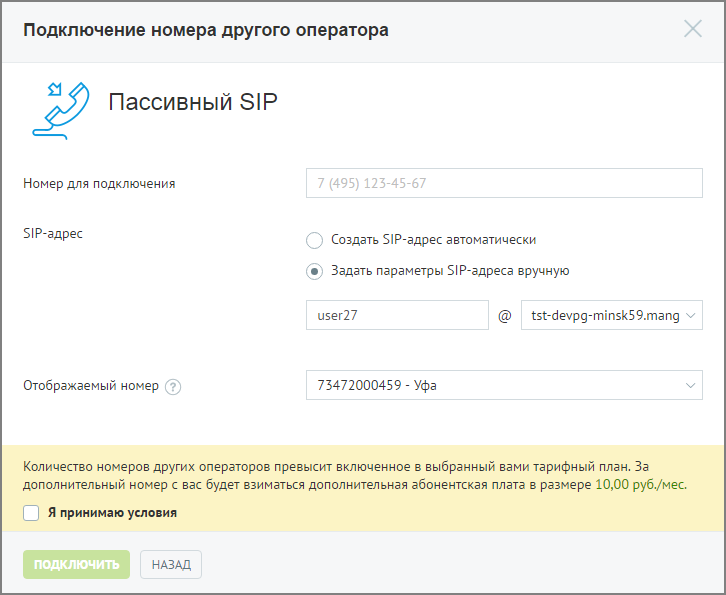Click the 10,00 руб./мес. price text

(641, 485)
